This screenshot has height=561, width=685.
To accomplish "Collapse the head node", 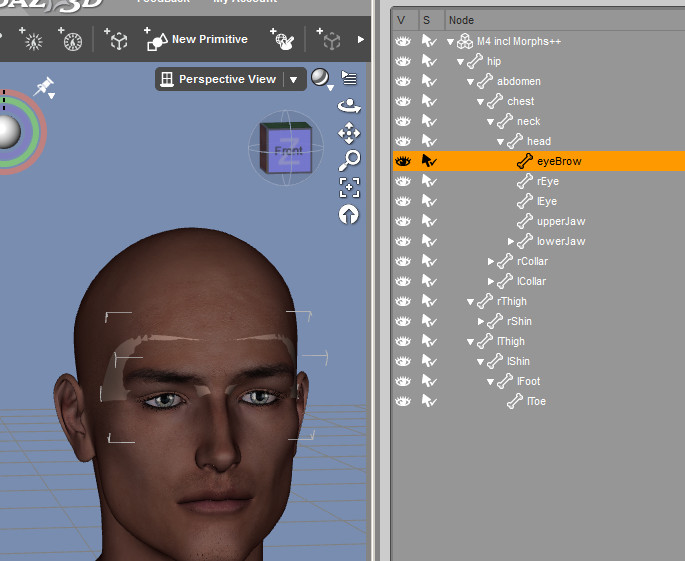I will click(500, 142).
